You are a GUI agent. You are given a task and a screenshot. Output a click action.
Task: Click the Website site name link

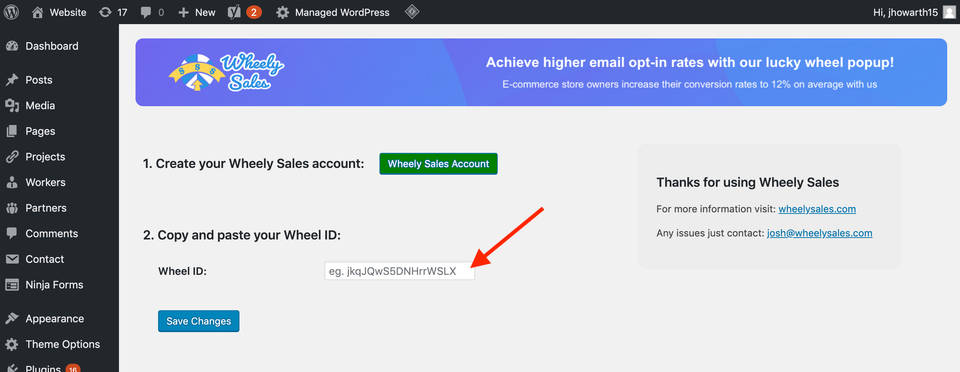pos(68,12)
